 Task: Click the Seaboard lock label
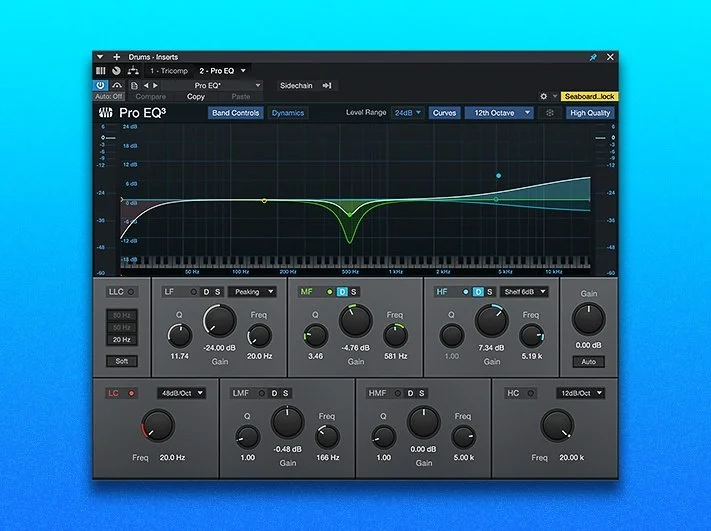(x=589, y=97)
